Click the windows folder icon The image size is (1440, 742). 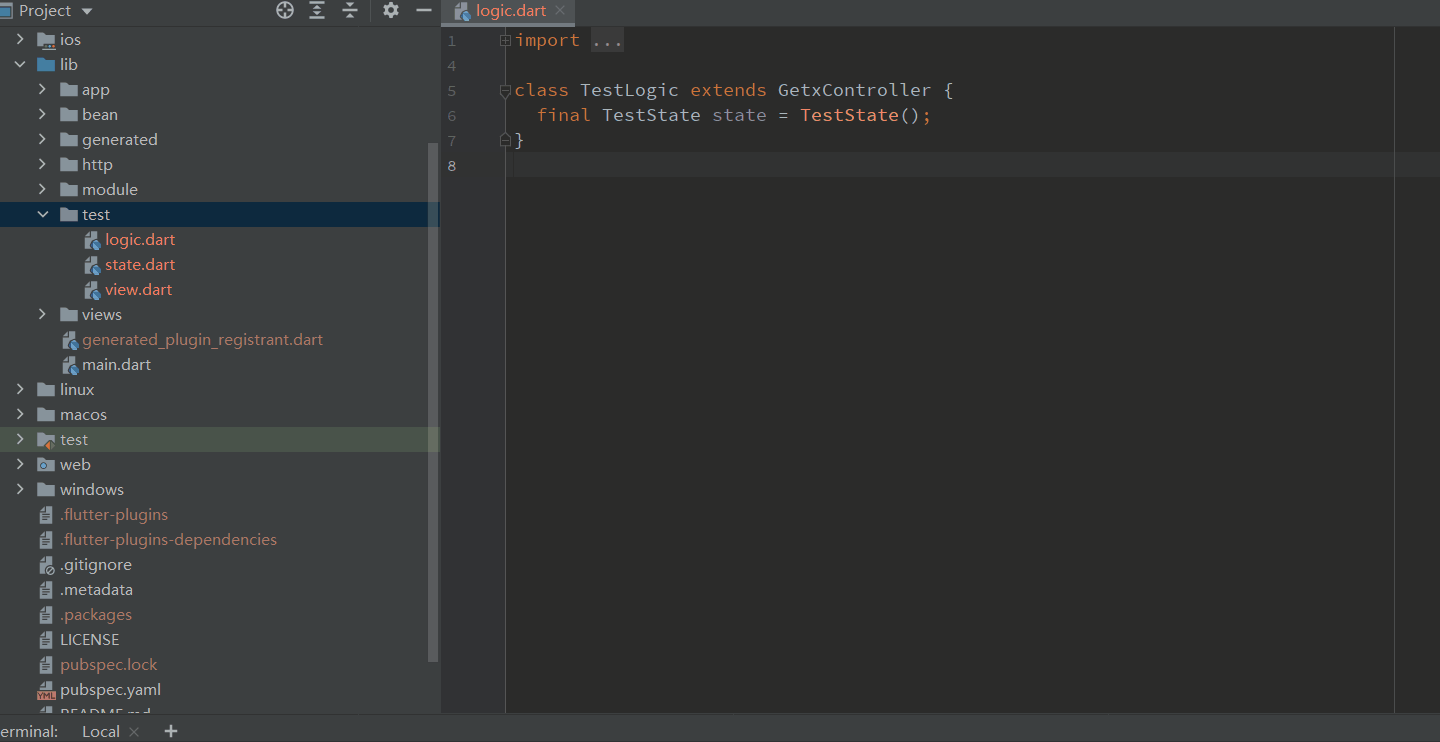pyautogui.click(x=46, y=489)
